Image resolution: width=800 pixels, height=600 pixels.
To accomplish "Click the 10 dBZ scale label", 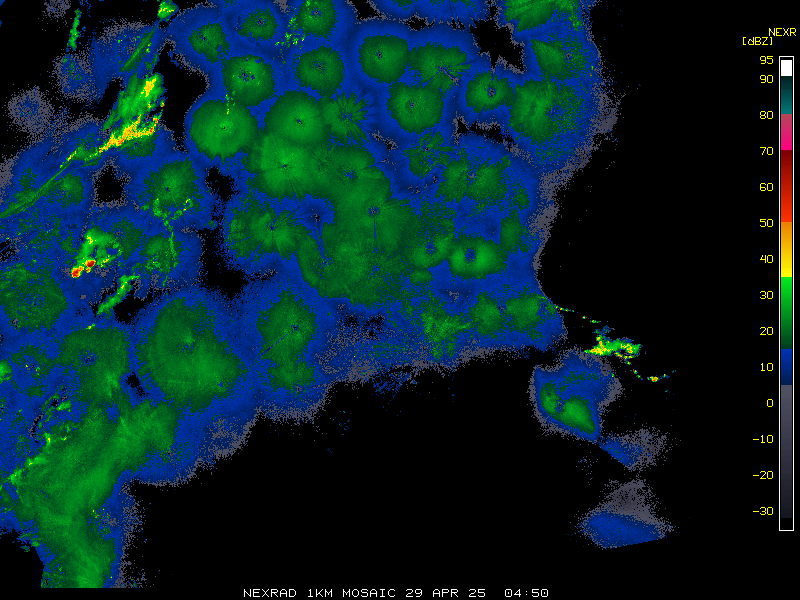I will 766,367.
